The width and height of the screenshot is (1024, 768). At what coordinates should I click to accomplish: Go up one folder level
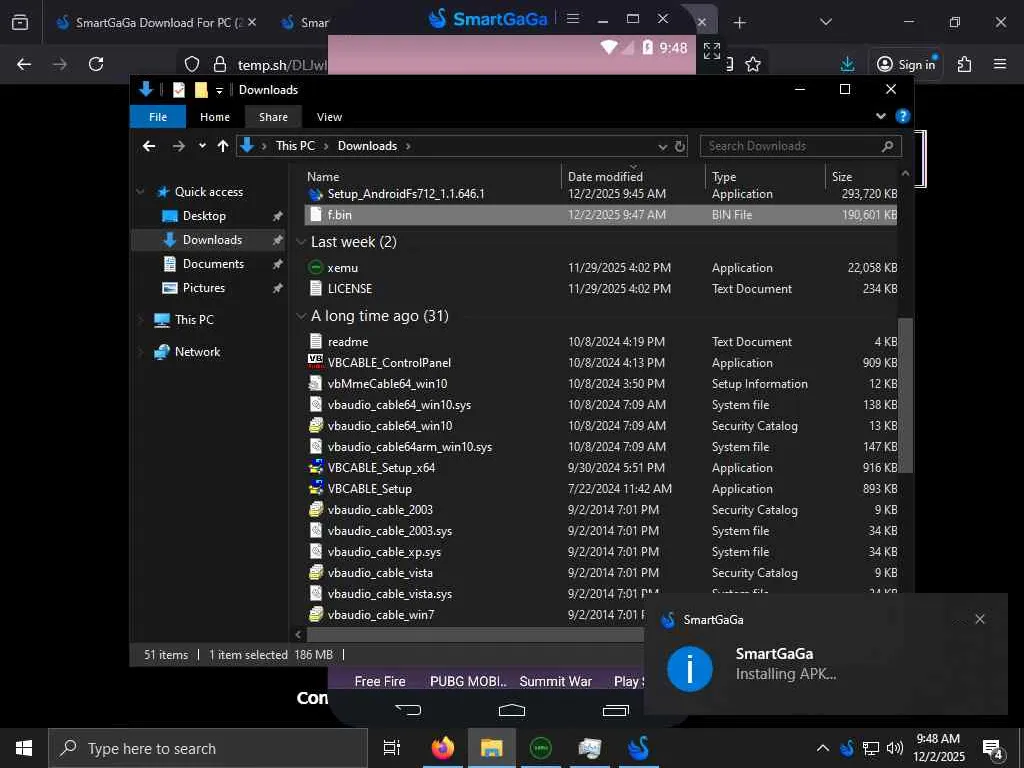coord(222,146)
